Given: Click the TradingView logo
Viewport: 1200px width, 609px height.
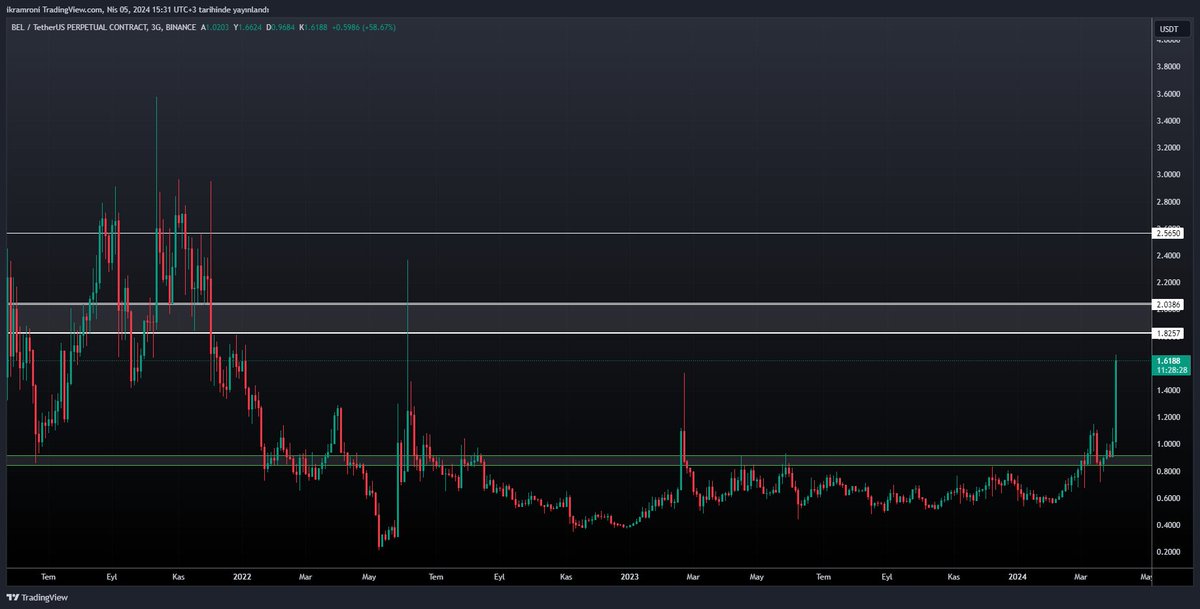Looking at the screenshot, I should [39, 597].
